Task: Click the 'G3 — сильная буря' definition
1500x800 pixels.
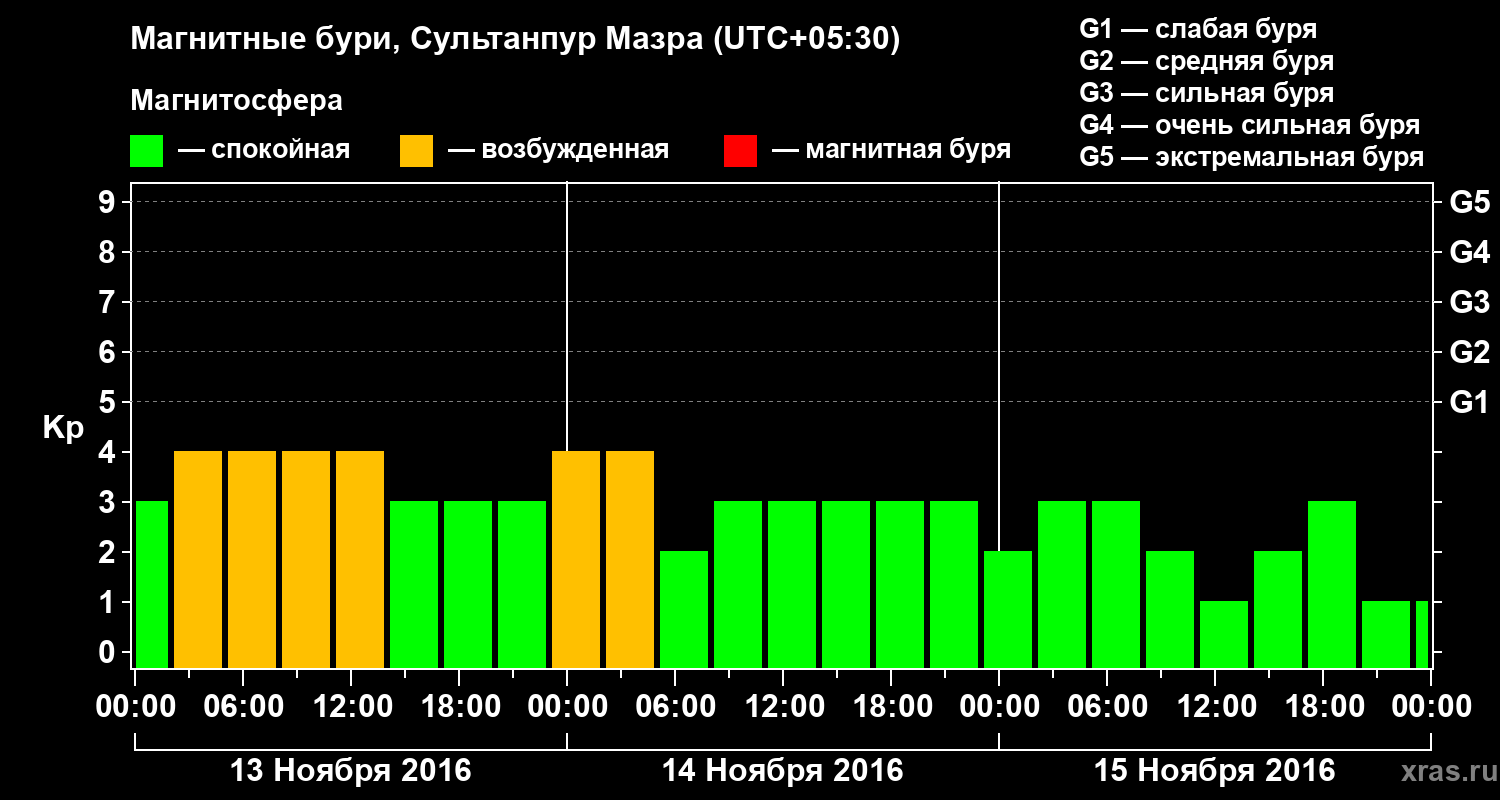Action: coord(1207,93)
